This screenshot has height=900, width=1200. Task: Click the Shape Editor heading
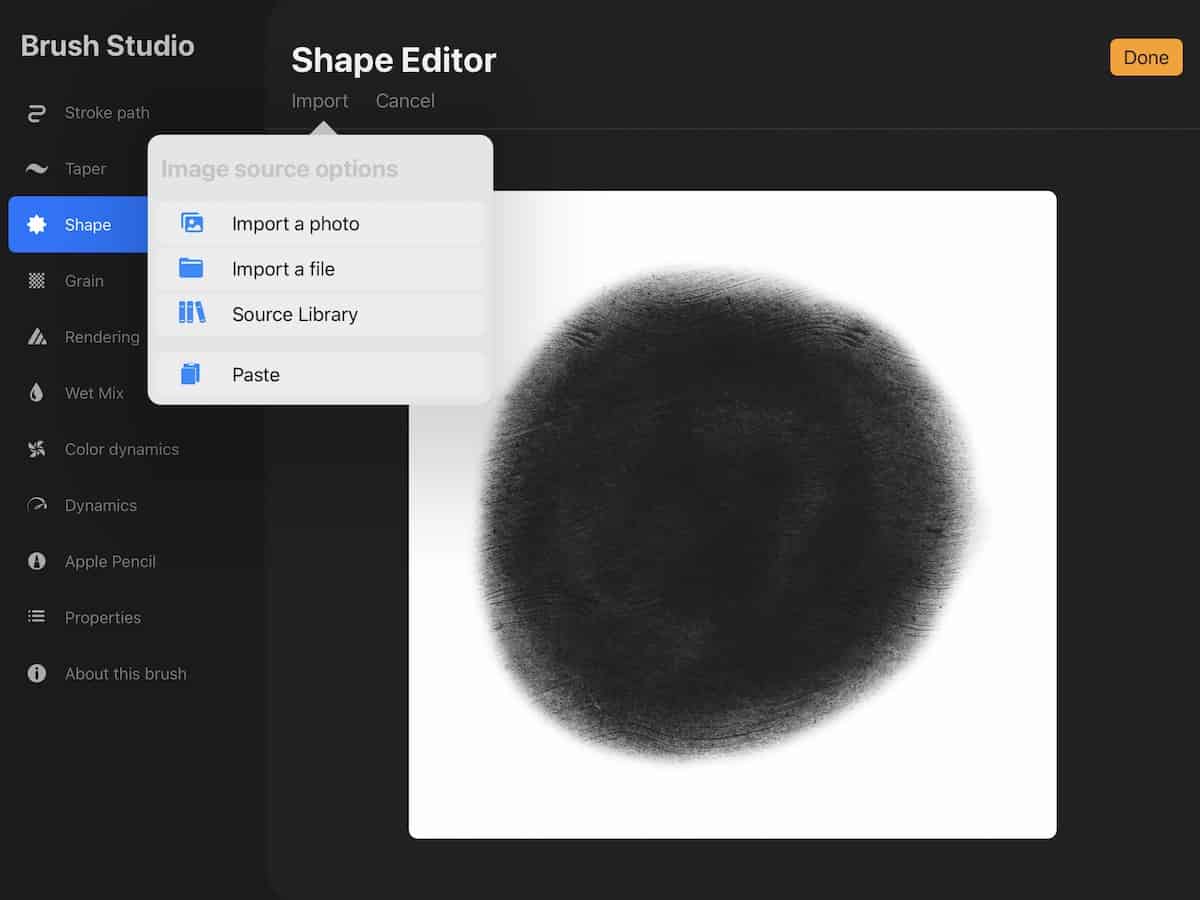(393, 60)
